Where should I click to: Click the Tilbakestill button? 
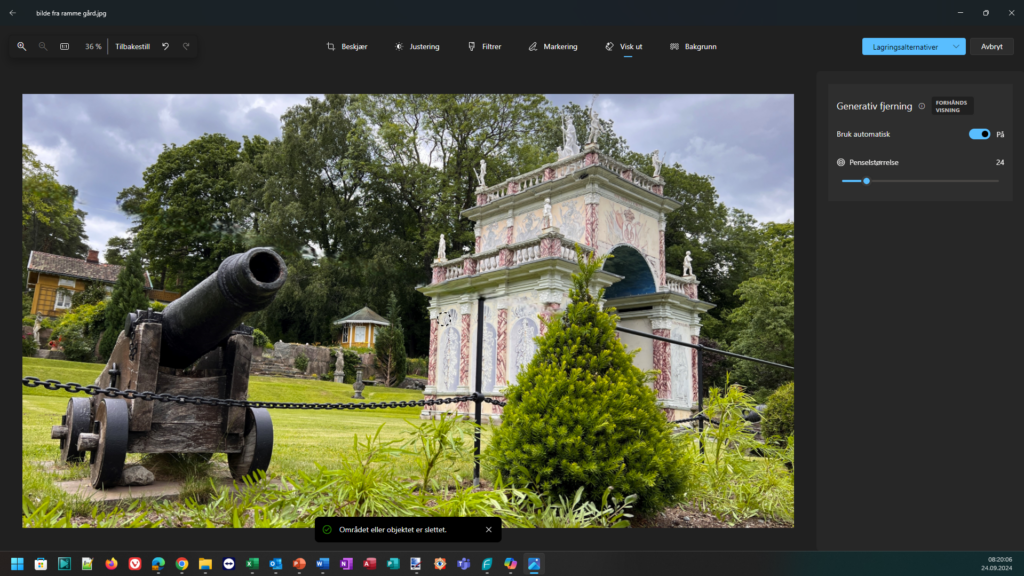tap(132, 46)
